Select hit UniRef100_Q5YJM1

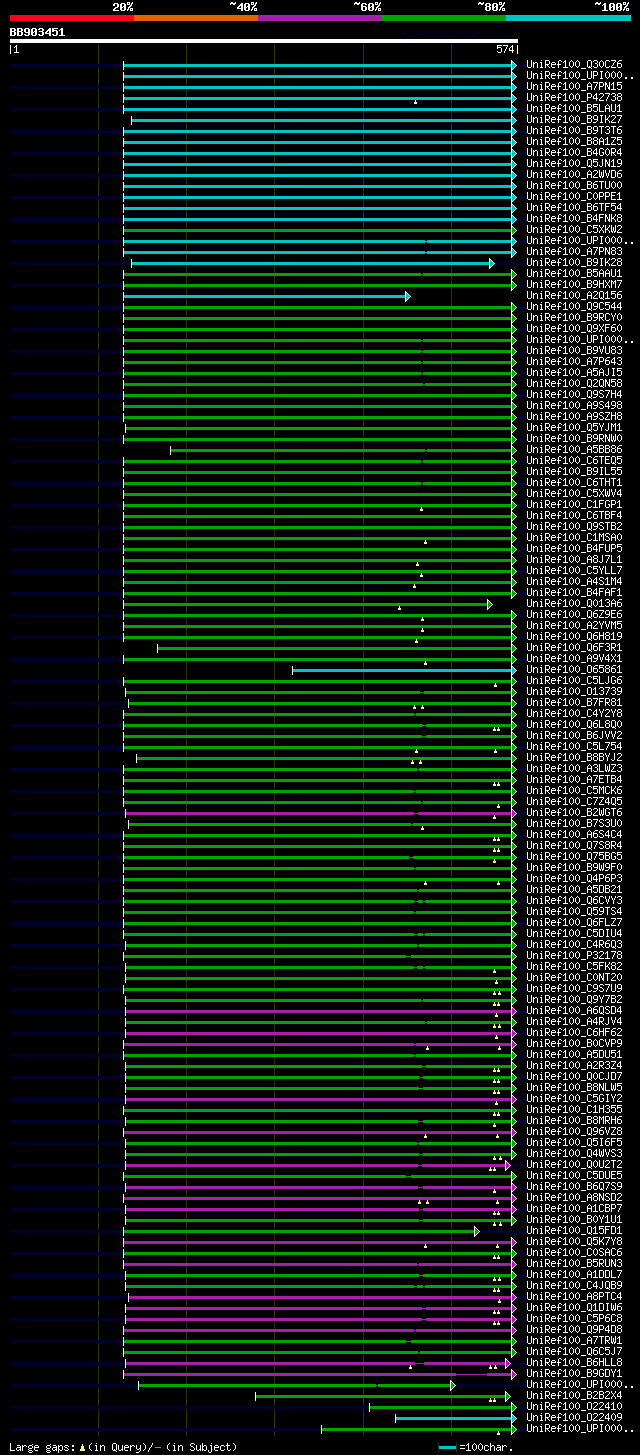[x=574, y=427]
